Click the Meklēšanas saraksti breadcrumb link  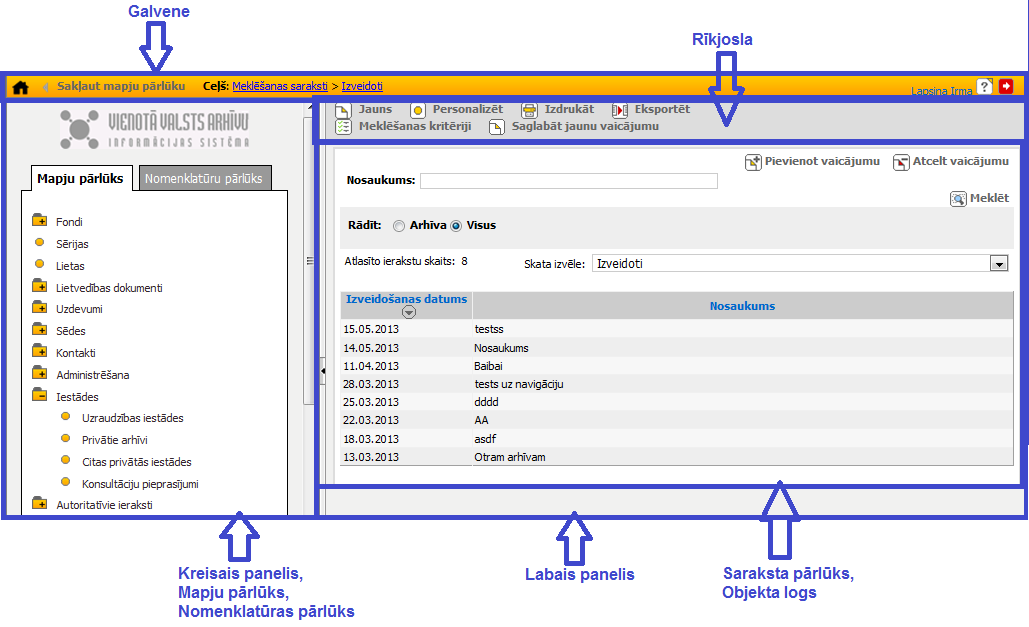point(280,87)
